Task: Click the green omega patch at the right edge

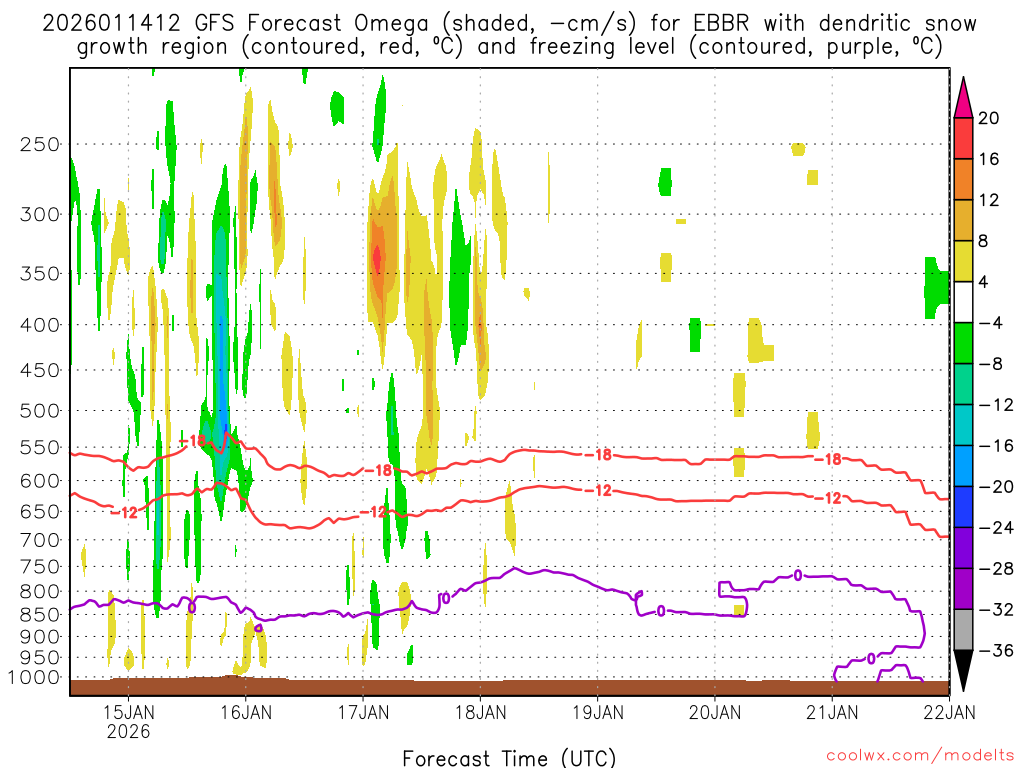Action: tap(935, 287)
